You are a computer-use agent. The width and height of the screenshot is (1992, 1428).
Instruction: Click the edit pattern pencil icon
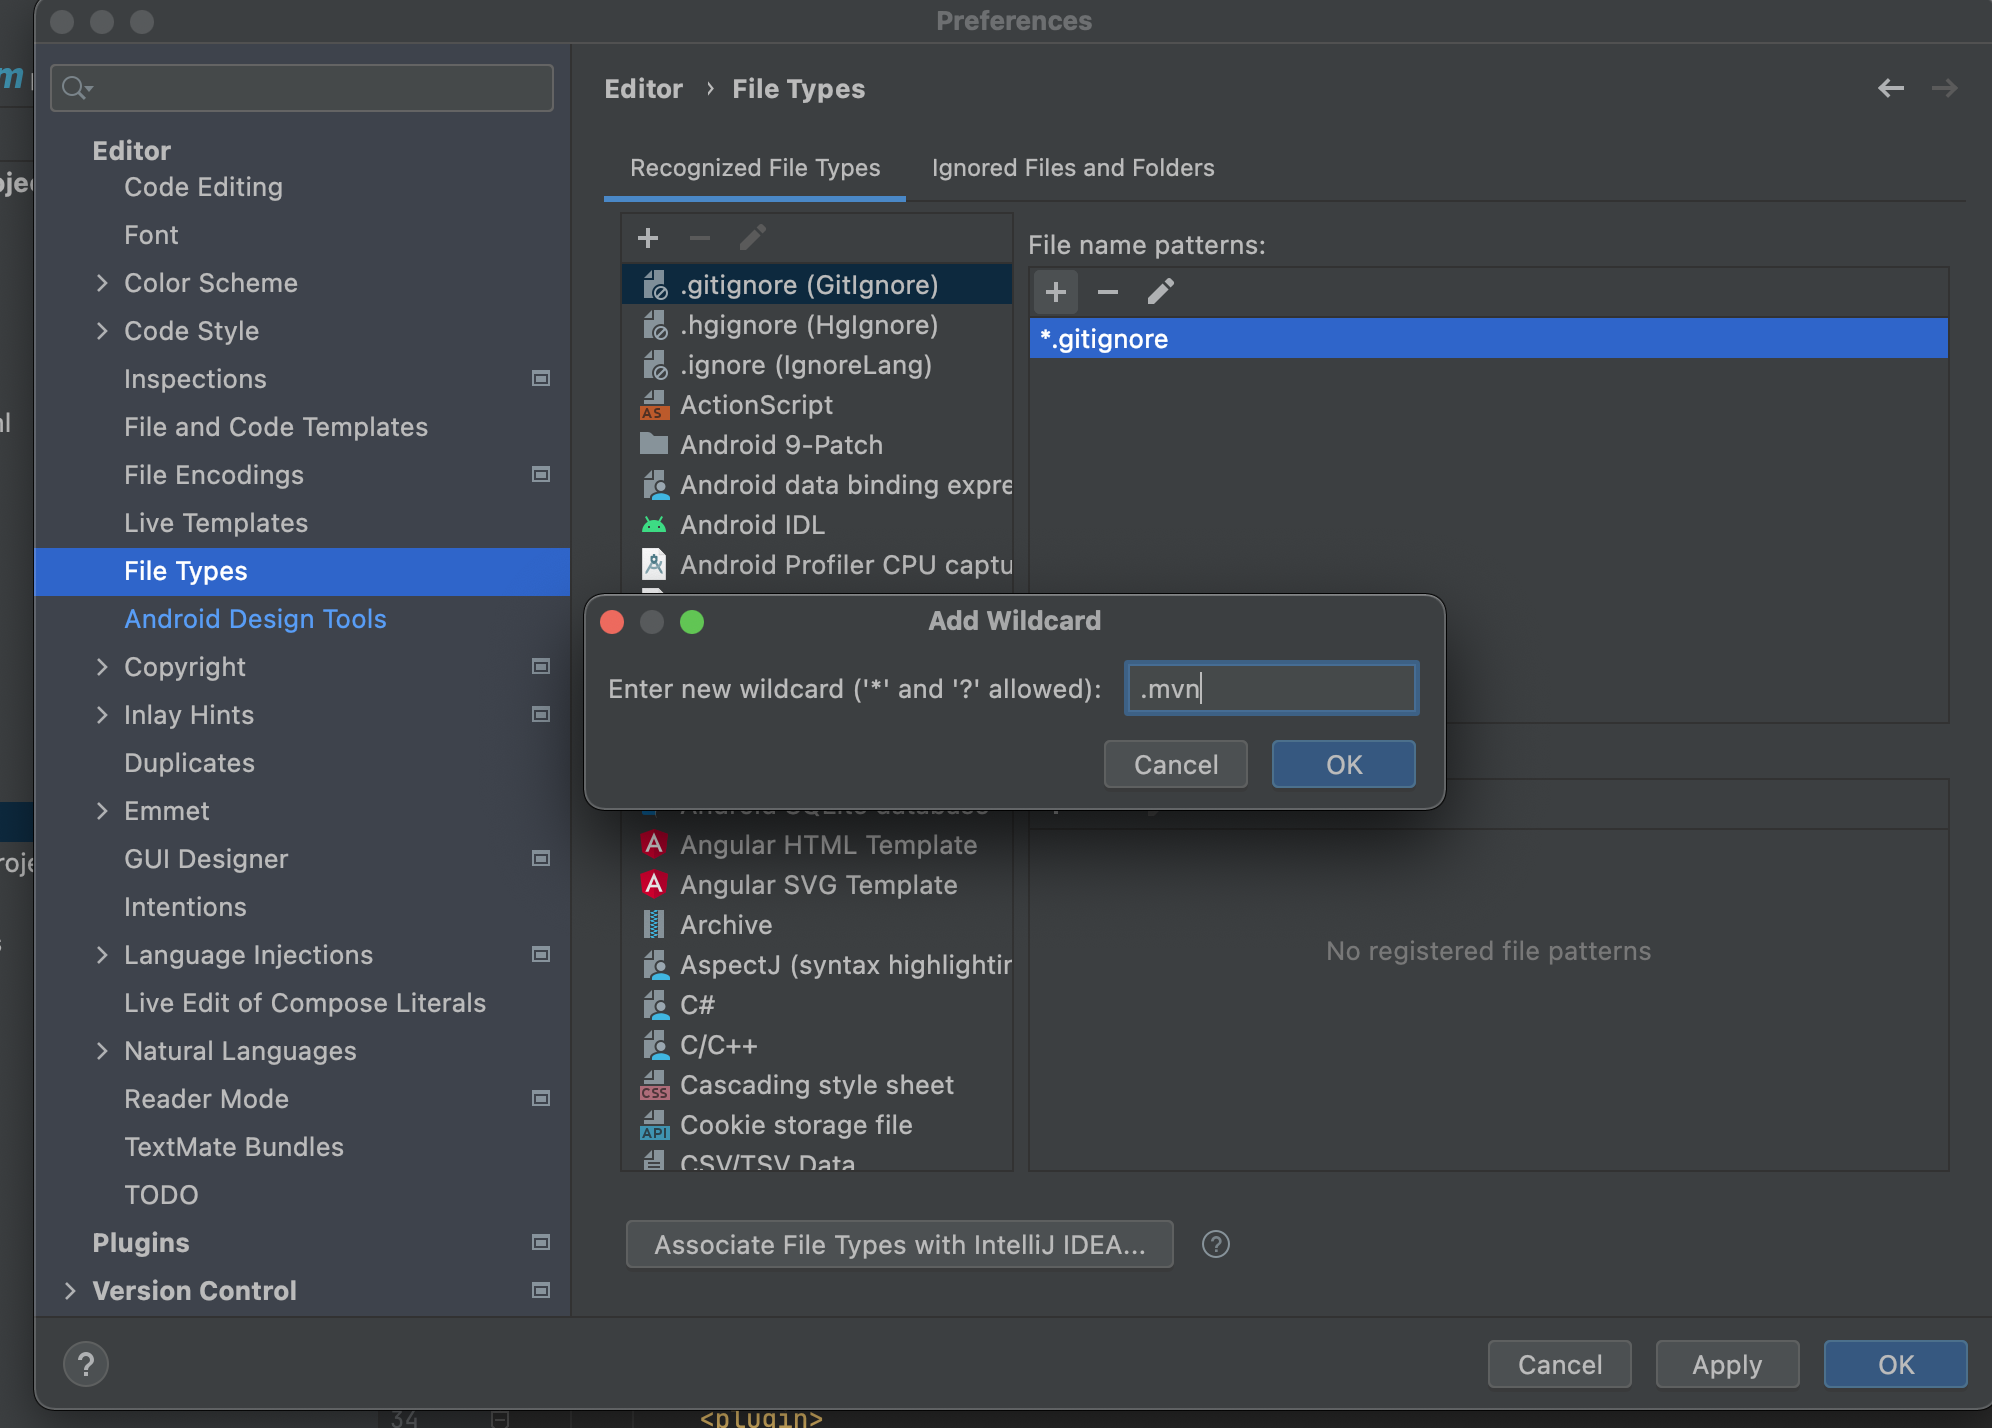[1160, 292]
